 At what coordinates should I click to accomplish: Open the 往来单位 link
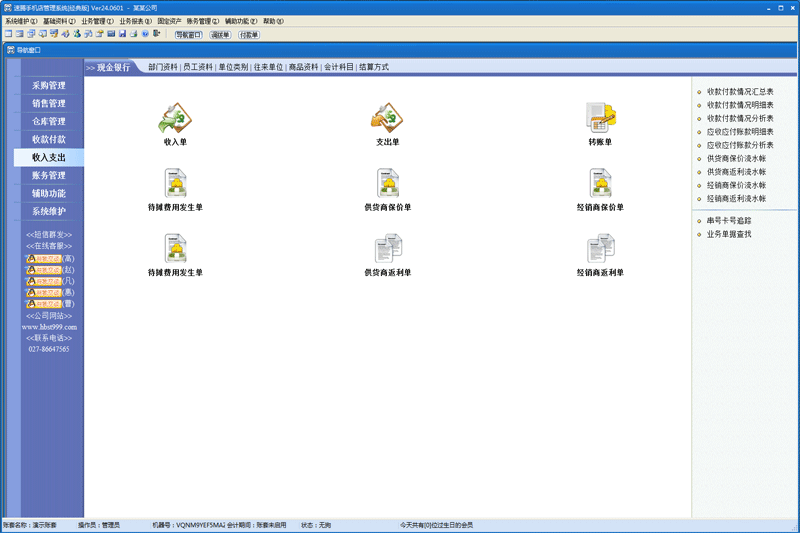point(268,67)
